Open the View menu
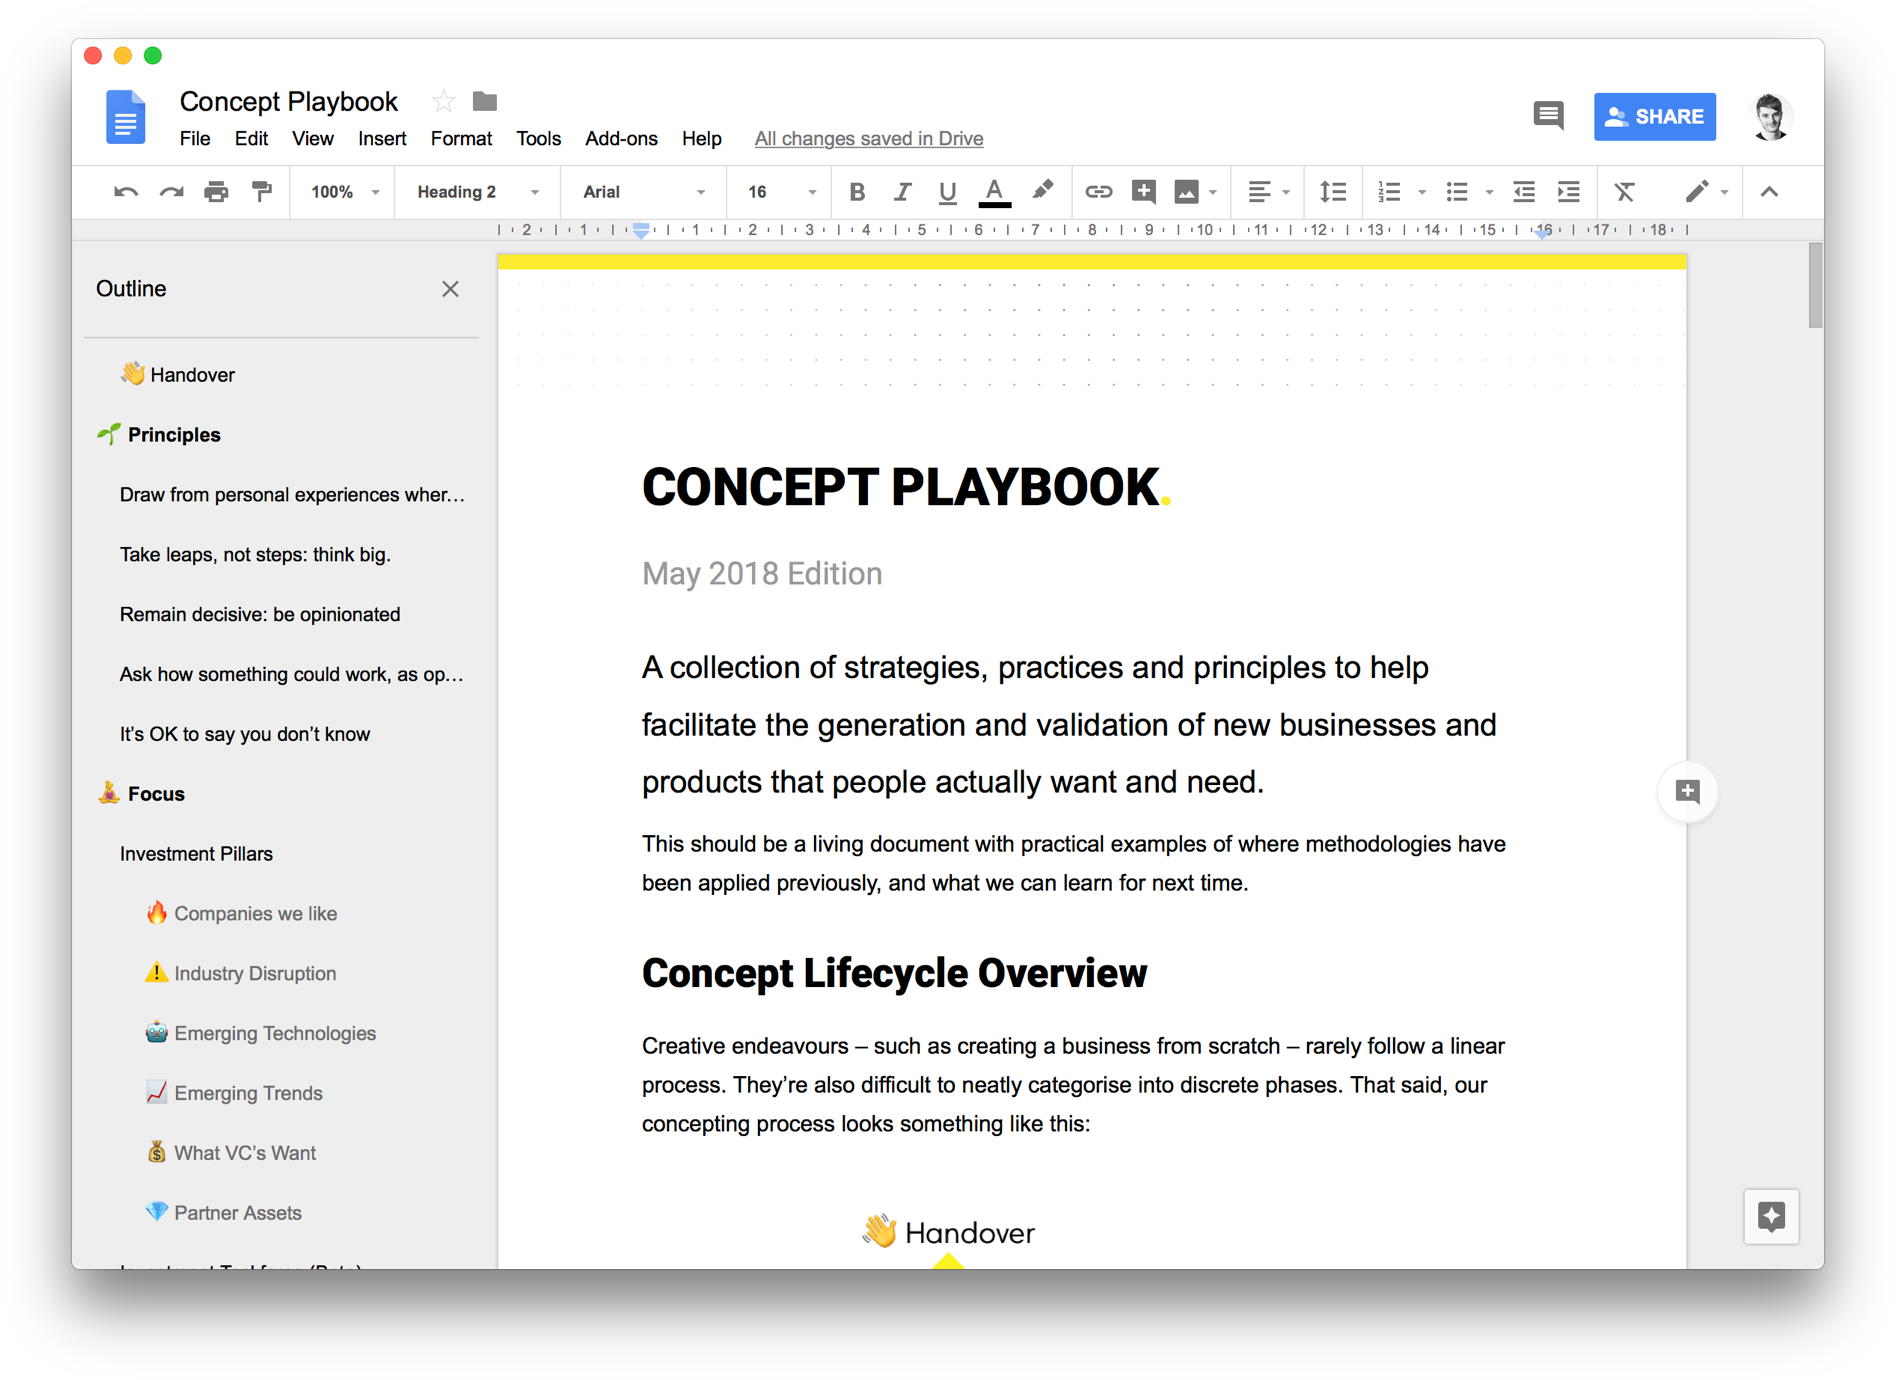Viewport: 1896px width, 1380px height. (x=313, y=139)
